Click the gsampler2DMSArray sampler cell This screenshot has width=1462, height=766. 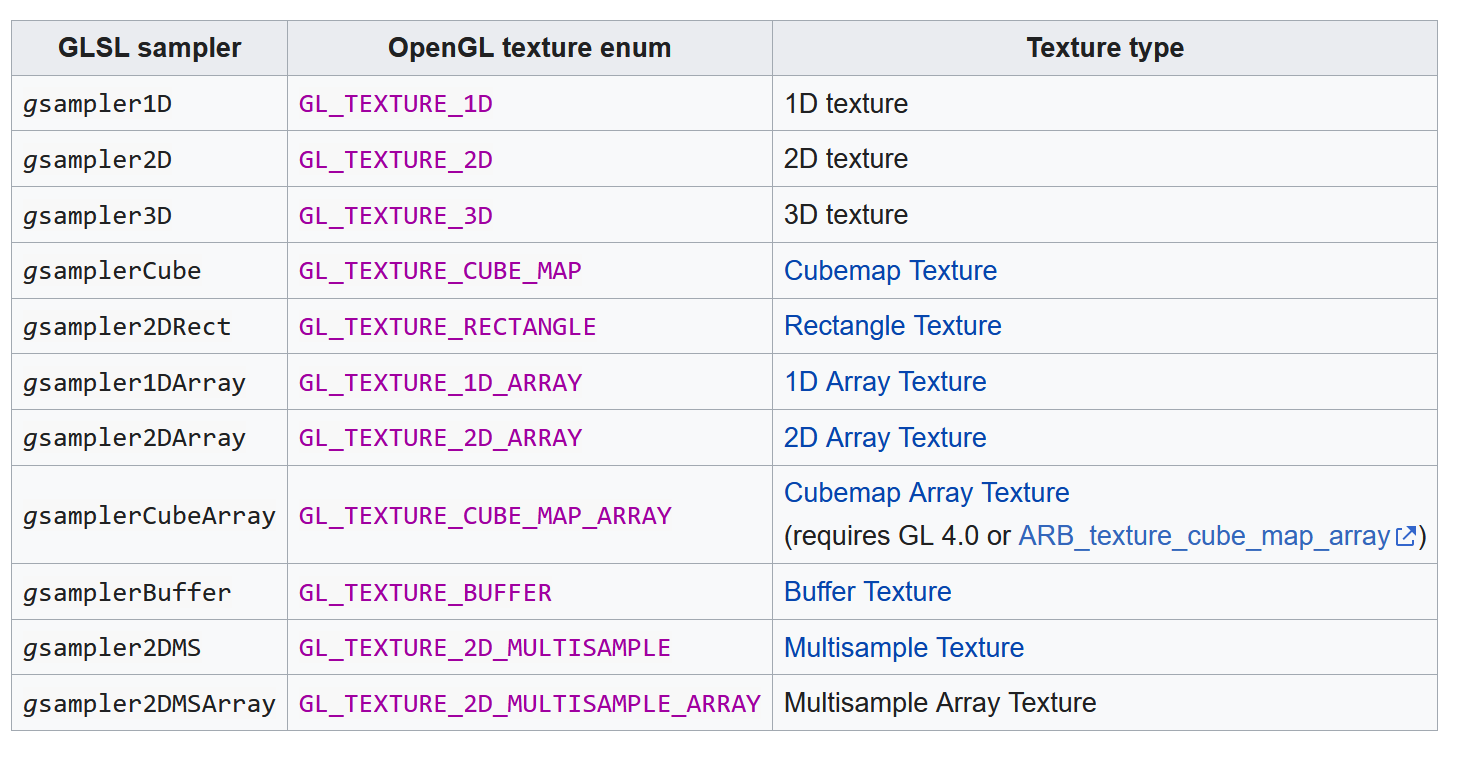(149, 704)
